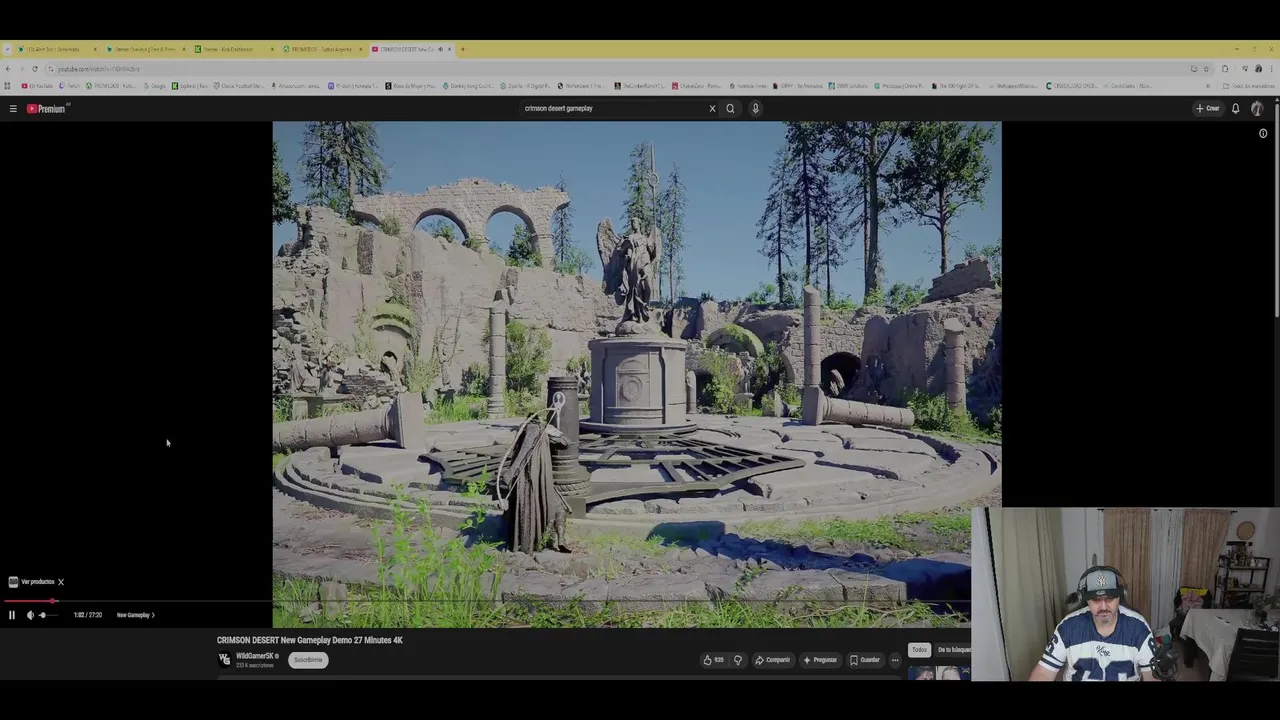Screen dimensions: 1280x720
Task: Open the video info icon at the page's right edge
Action: tap(1263, 133)
